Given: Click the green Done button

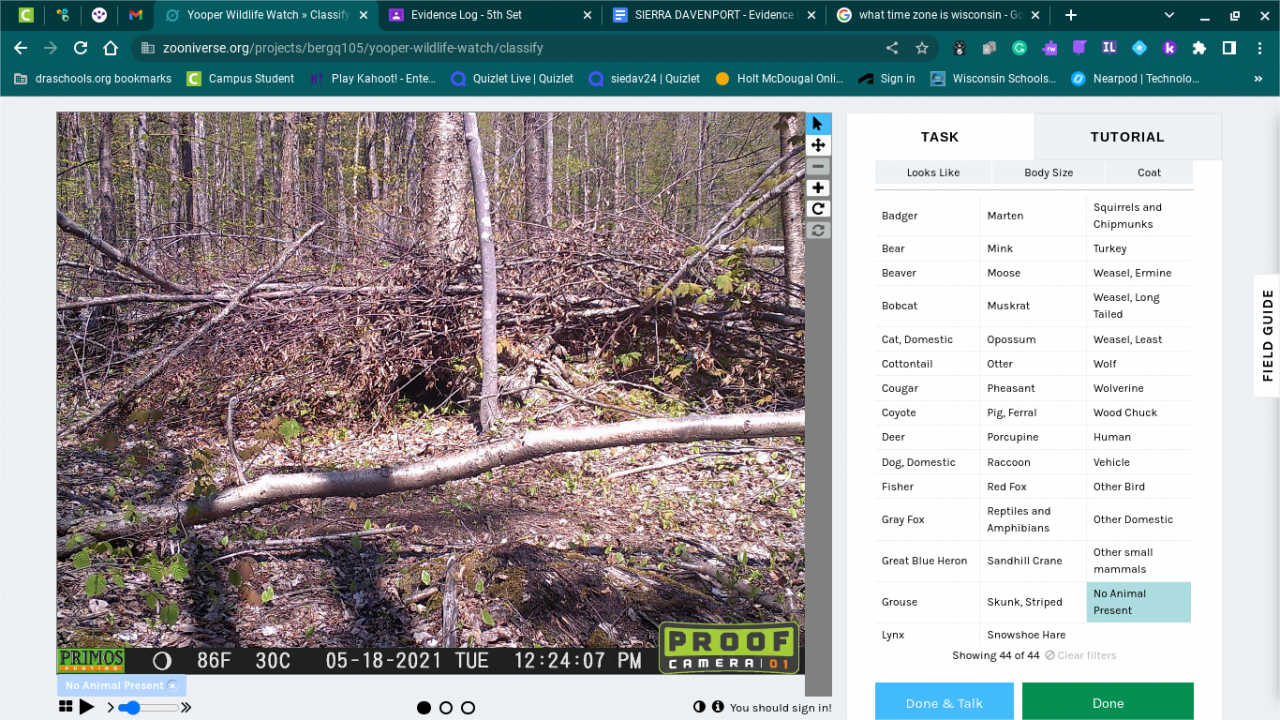Looking at the screenshot, I should pyautogui.click(x=1107, y=702).
